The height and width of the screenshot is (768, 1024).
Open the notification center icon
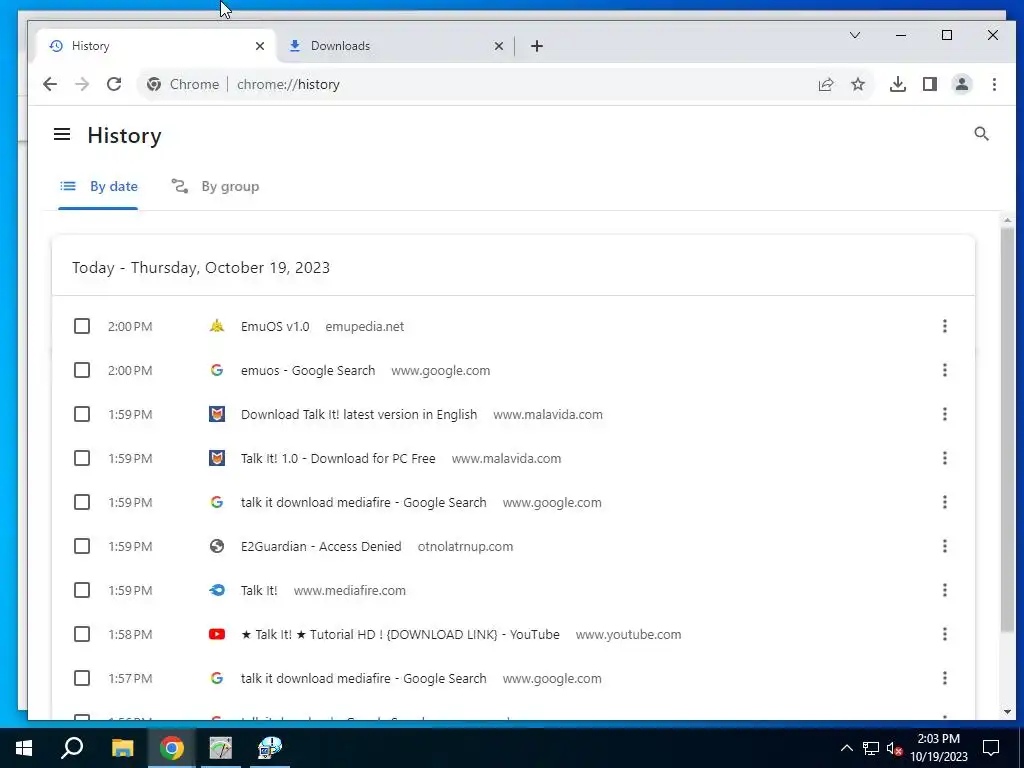991,748
